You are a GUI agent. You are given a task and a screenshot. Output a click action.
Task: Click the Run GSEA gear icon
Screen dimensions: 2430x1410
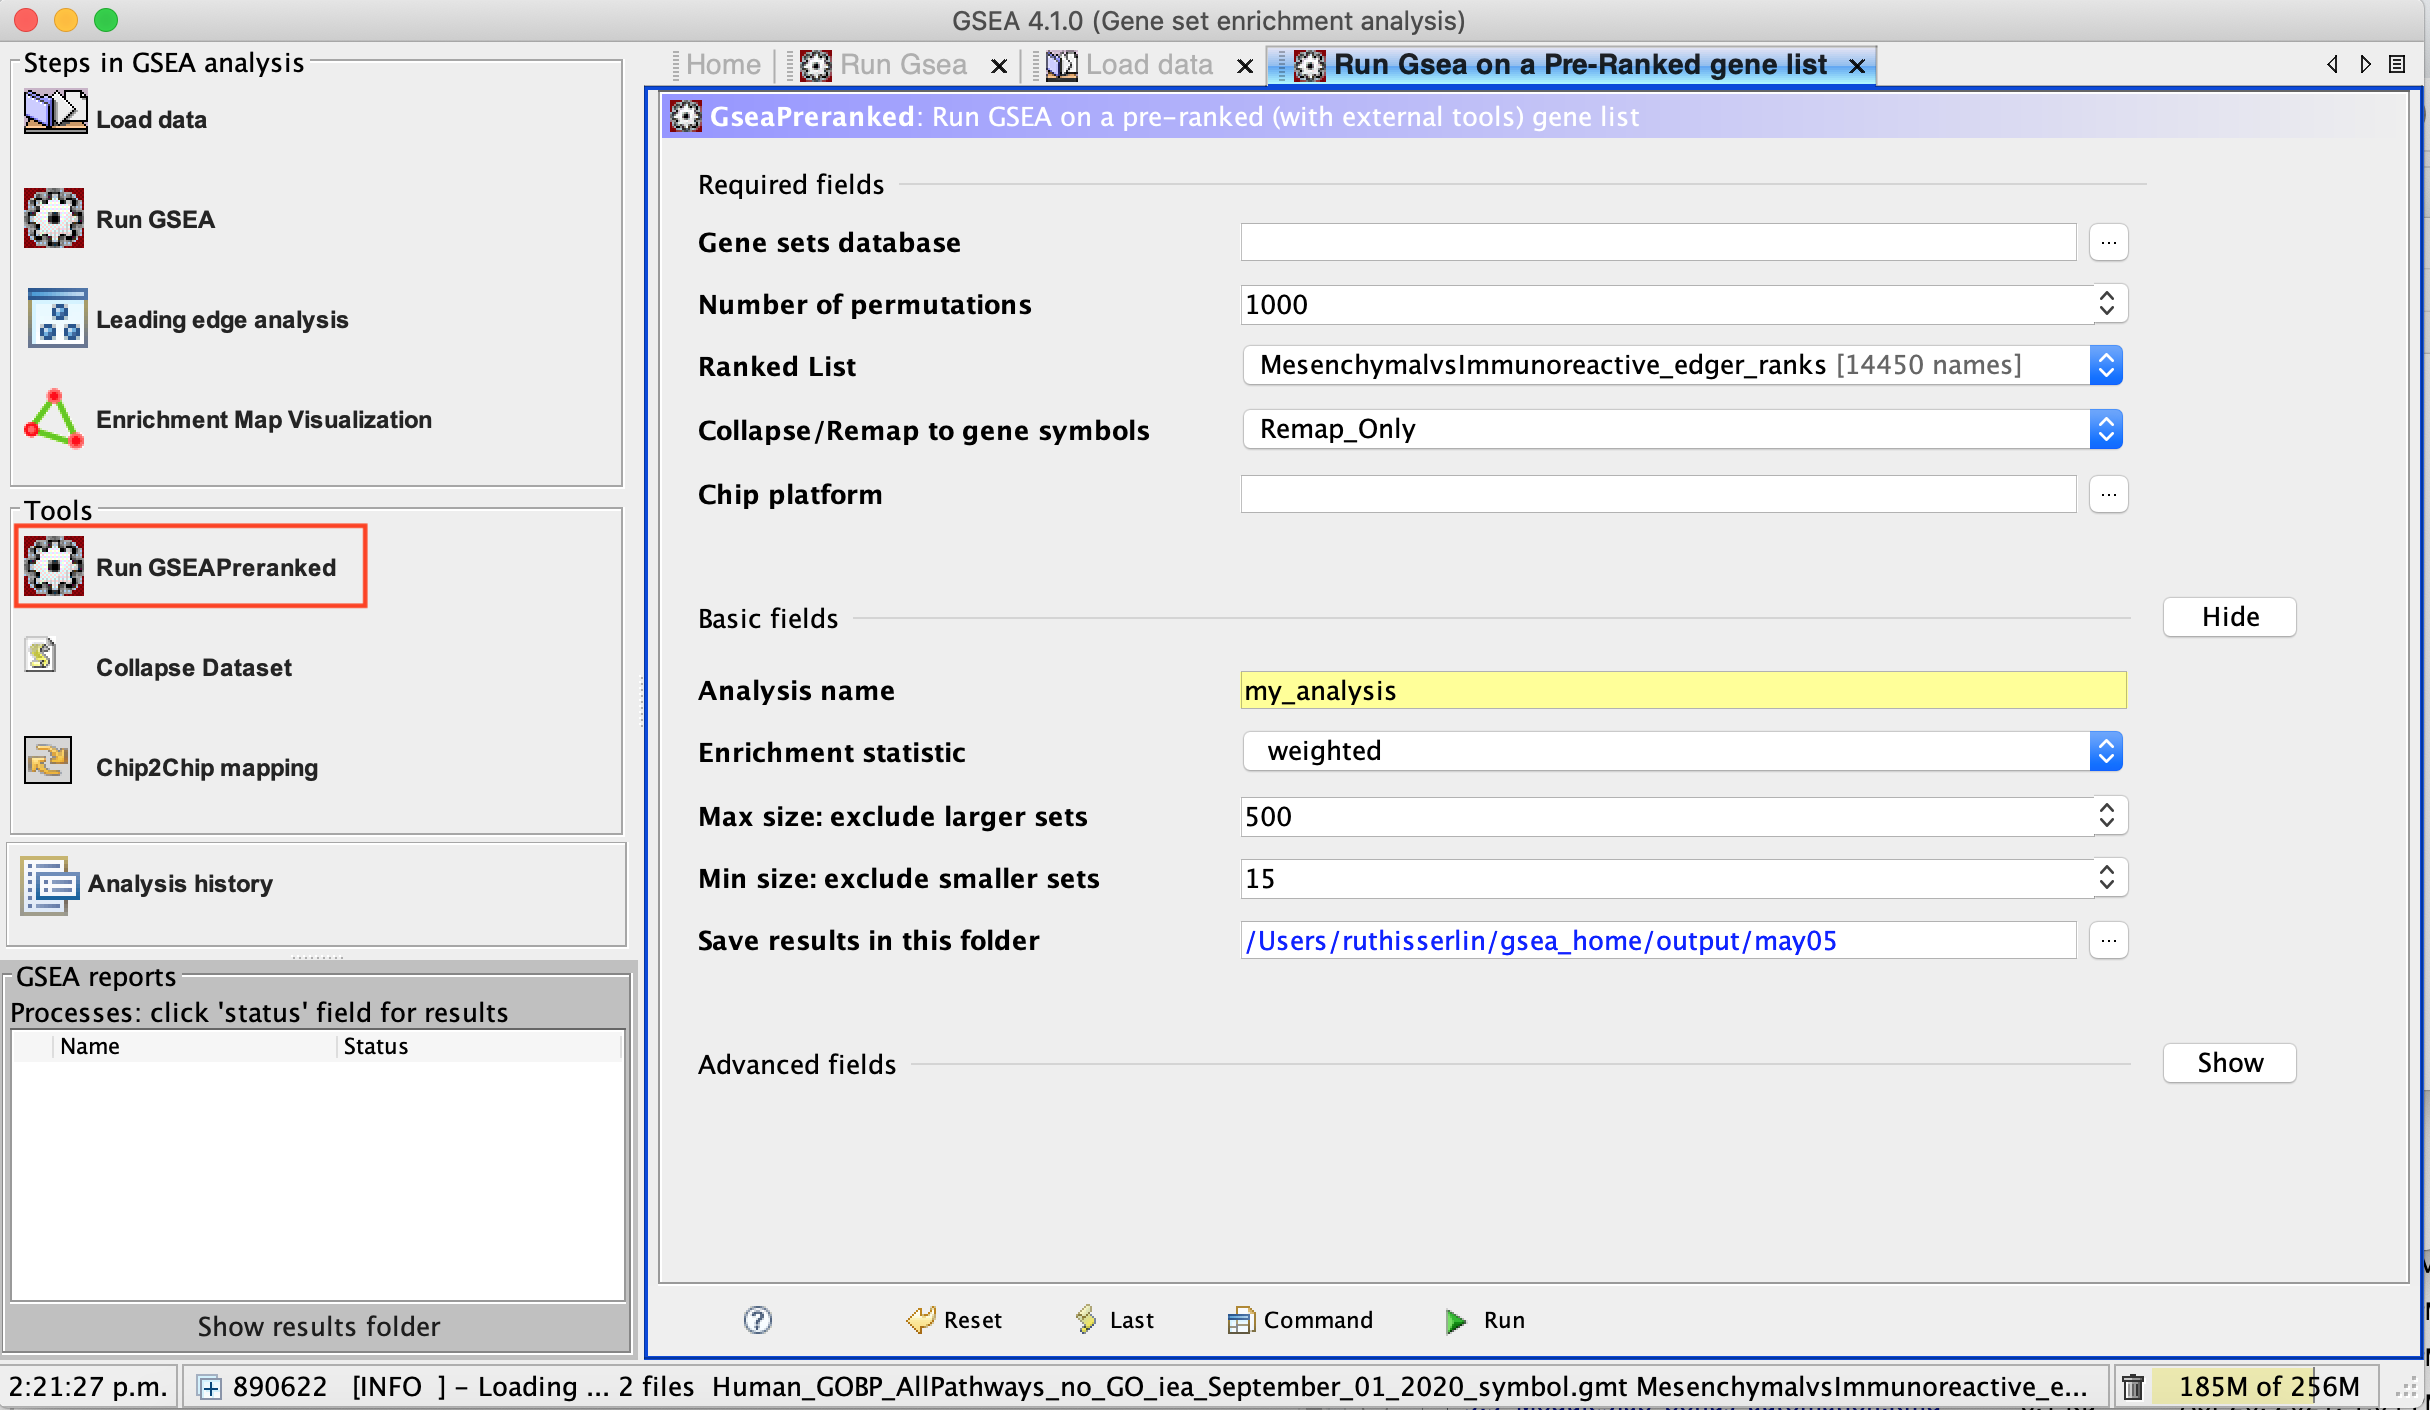click(x=54, y=218)
